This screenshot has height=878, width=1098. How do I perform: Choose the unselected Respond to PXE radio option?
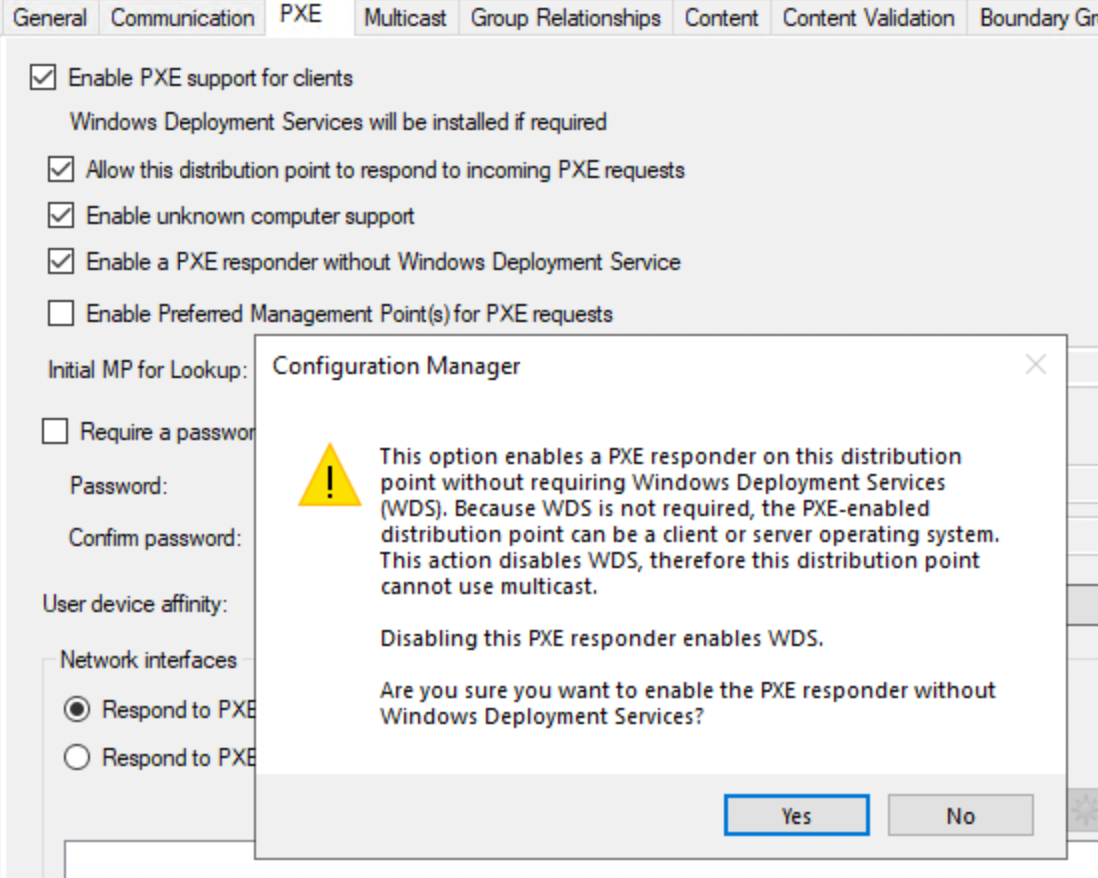click(77, 758)
